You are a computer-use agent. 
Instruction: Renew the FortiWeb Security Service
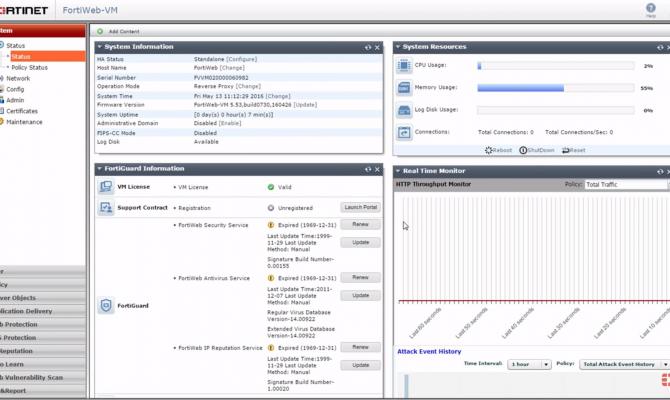coord(361,224)
